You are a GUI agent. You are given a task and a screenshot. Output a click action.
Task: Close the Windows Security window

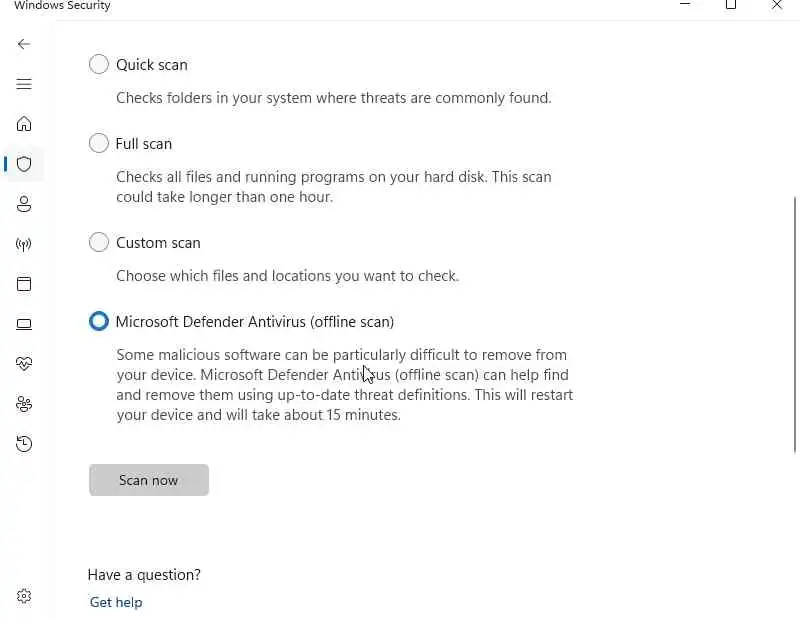coord(777,5)
